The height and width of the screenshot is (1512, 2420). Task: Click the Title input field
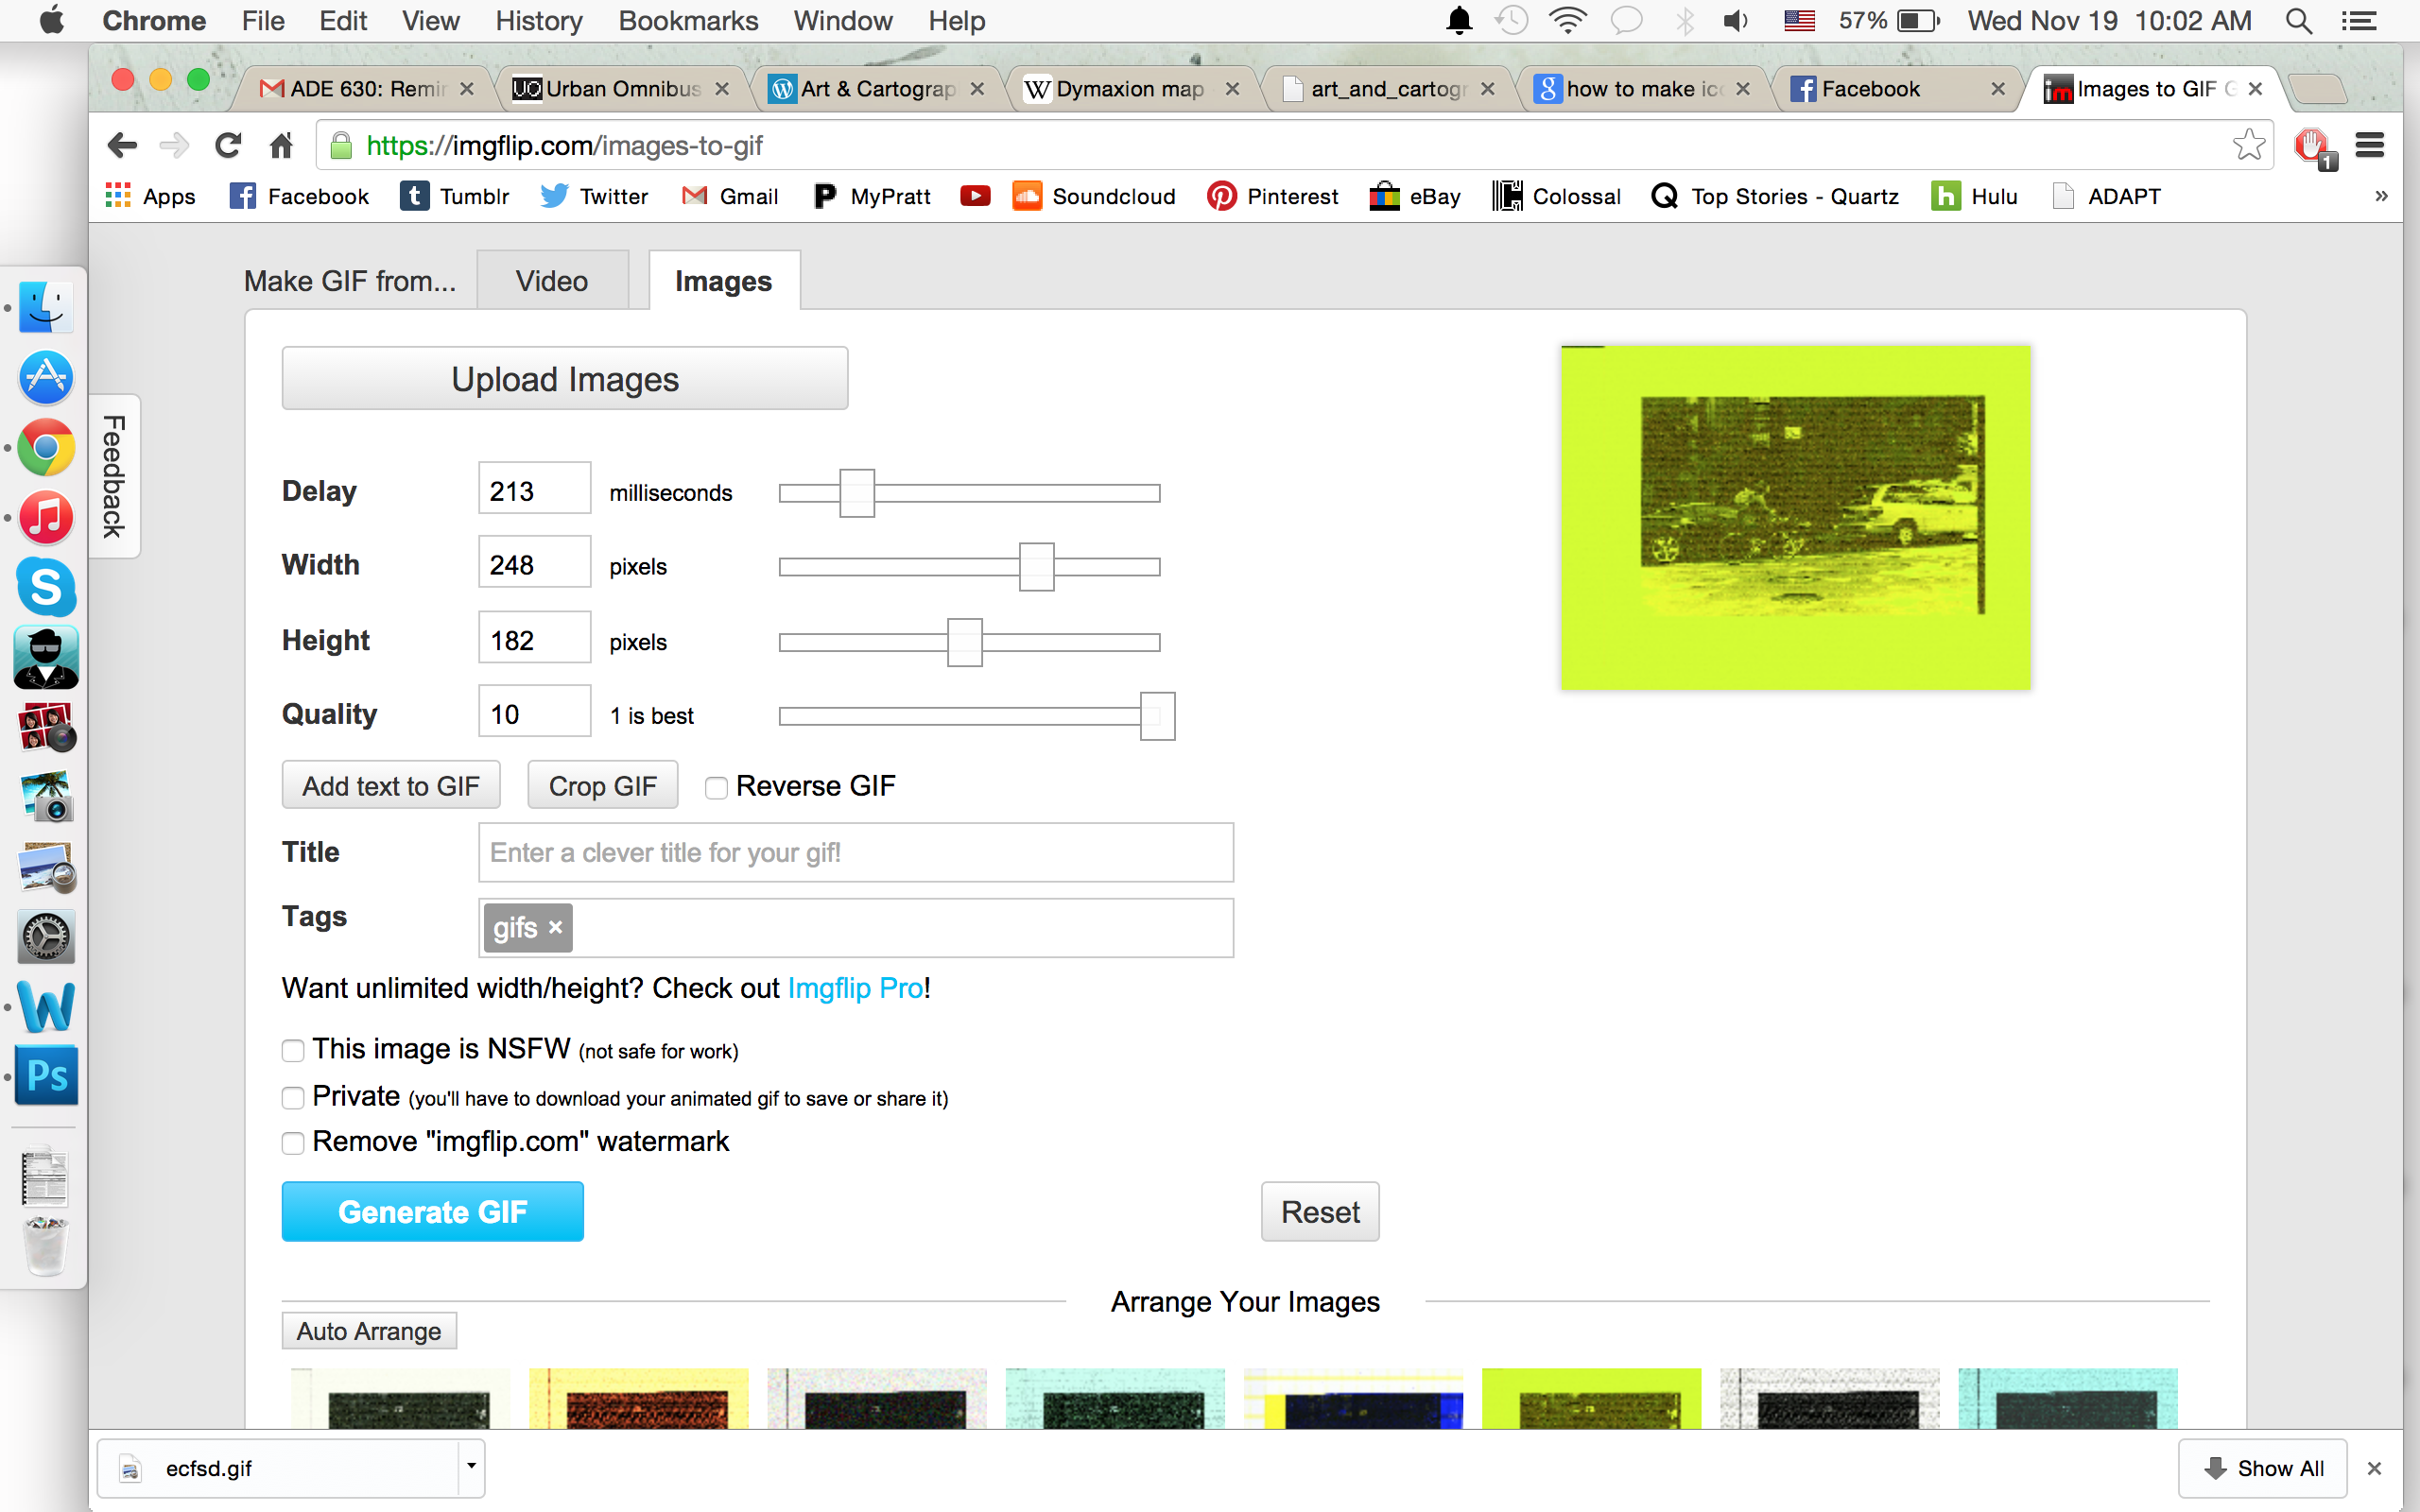coord(854,853)
